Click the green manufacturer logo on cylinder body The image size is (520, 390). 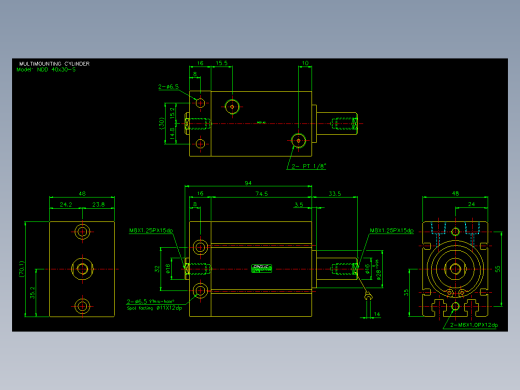pyautogui.click(x=261, y=268)
